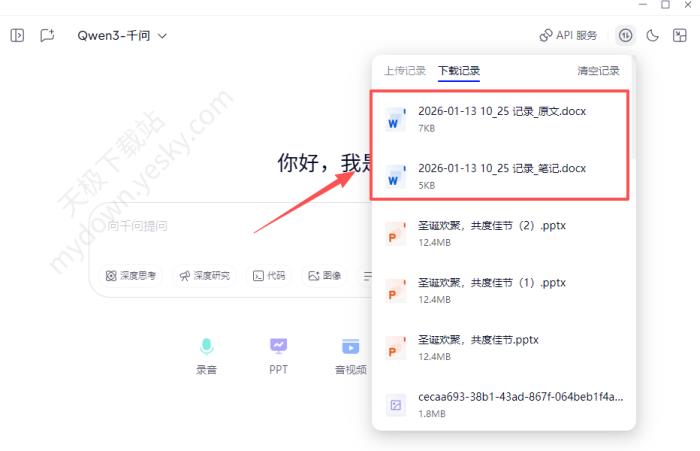Open 2026-01-13 10_25 记录_笔记.docx file
This screenshot has height=451, width=700.
point(501,168)
